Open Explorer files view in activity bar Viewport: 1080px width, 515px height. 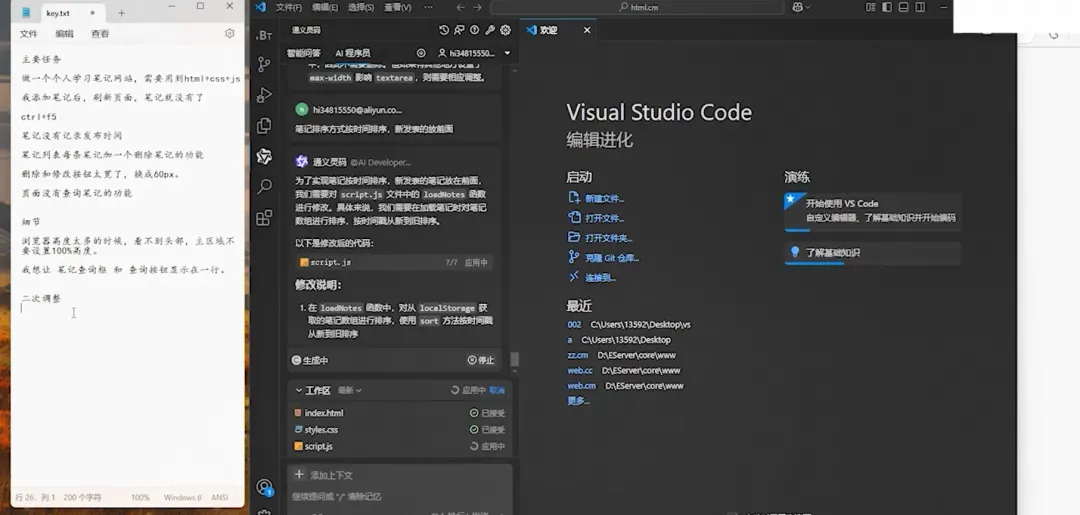[x=264, y=126]
